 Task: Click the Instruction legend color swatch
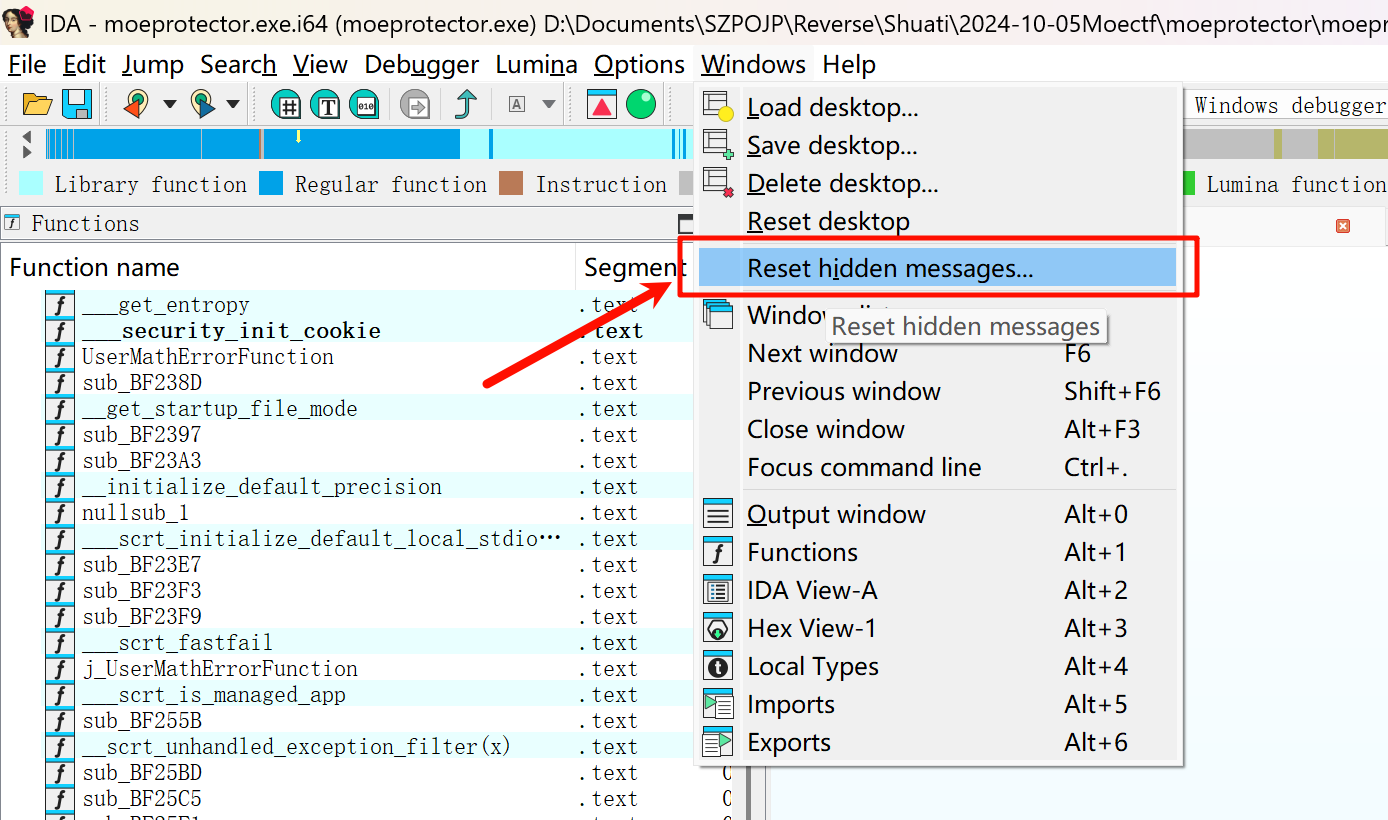pyautogui.click(x=511, y=184)
